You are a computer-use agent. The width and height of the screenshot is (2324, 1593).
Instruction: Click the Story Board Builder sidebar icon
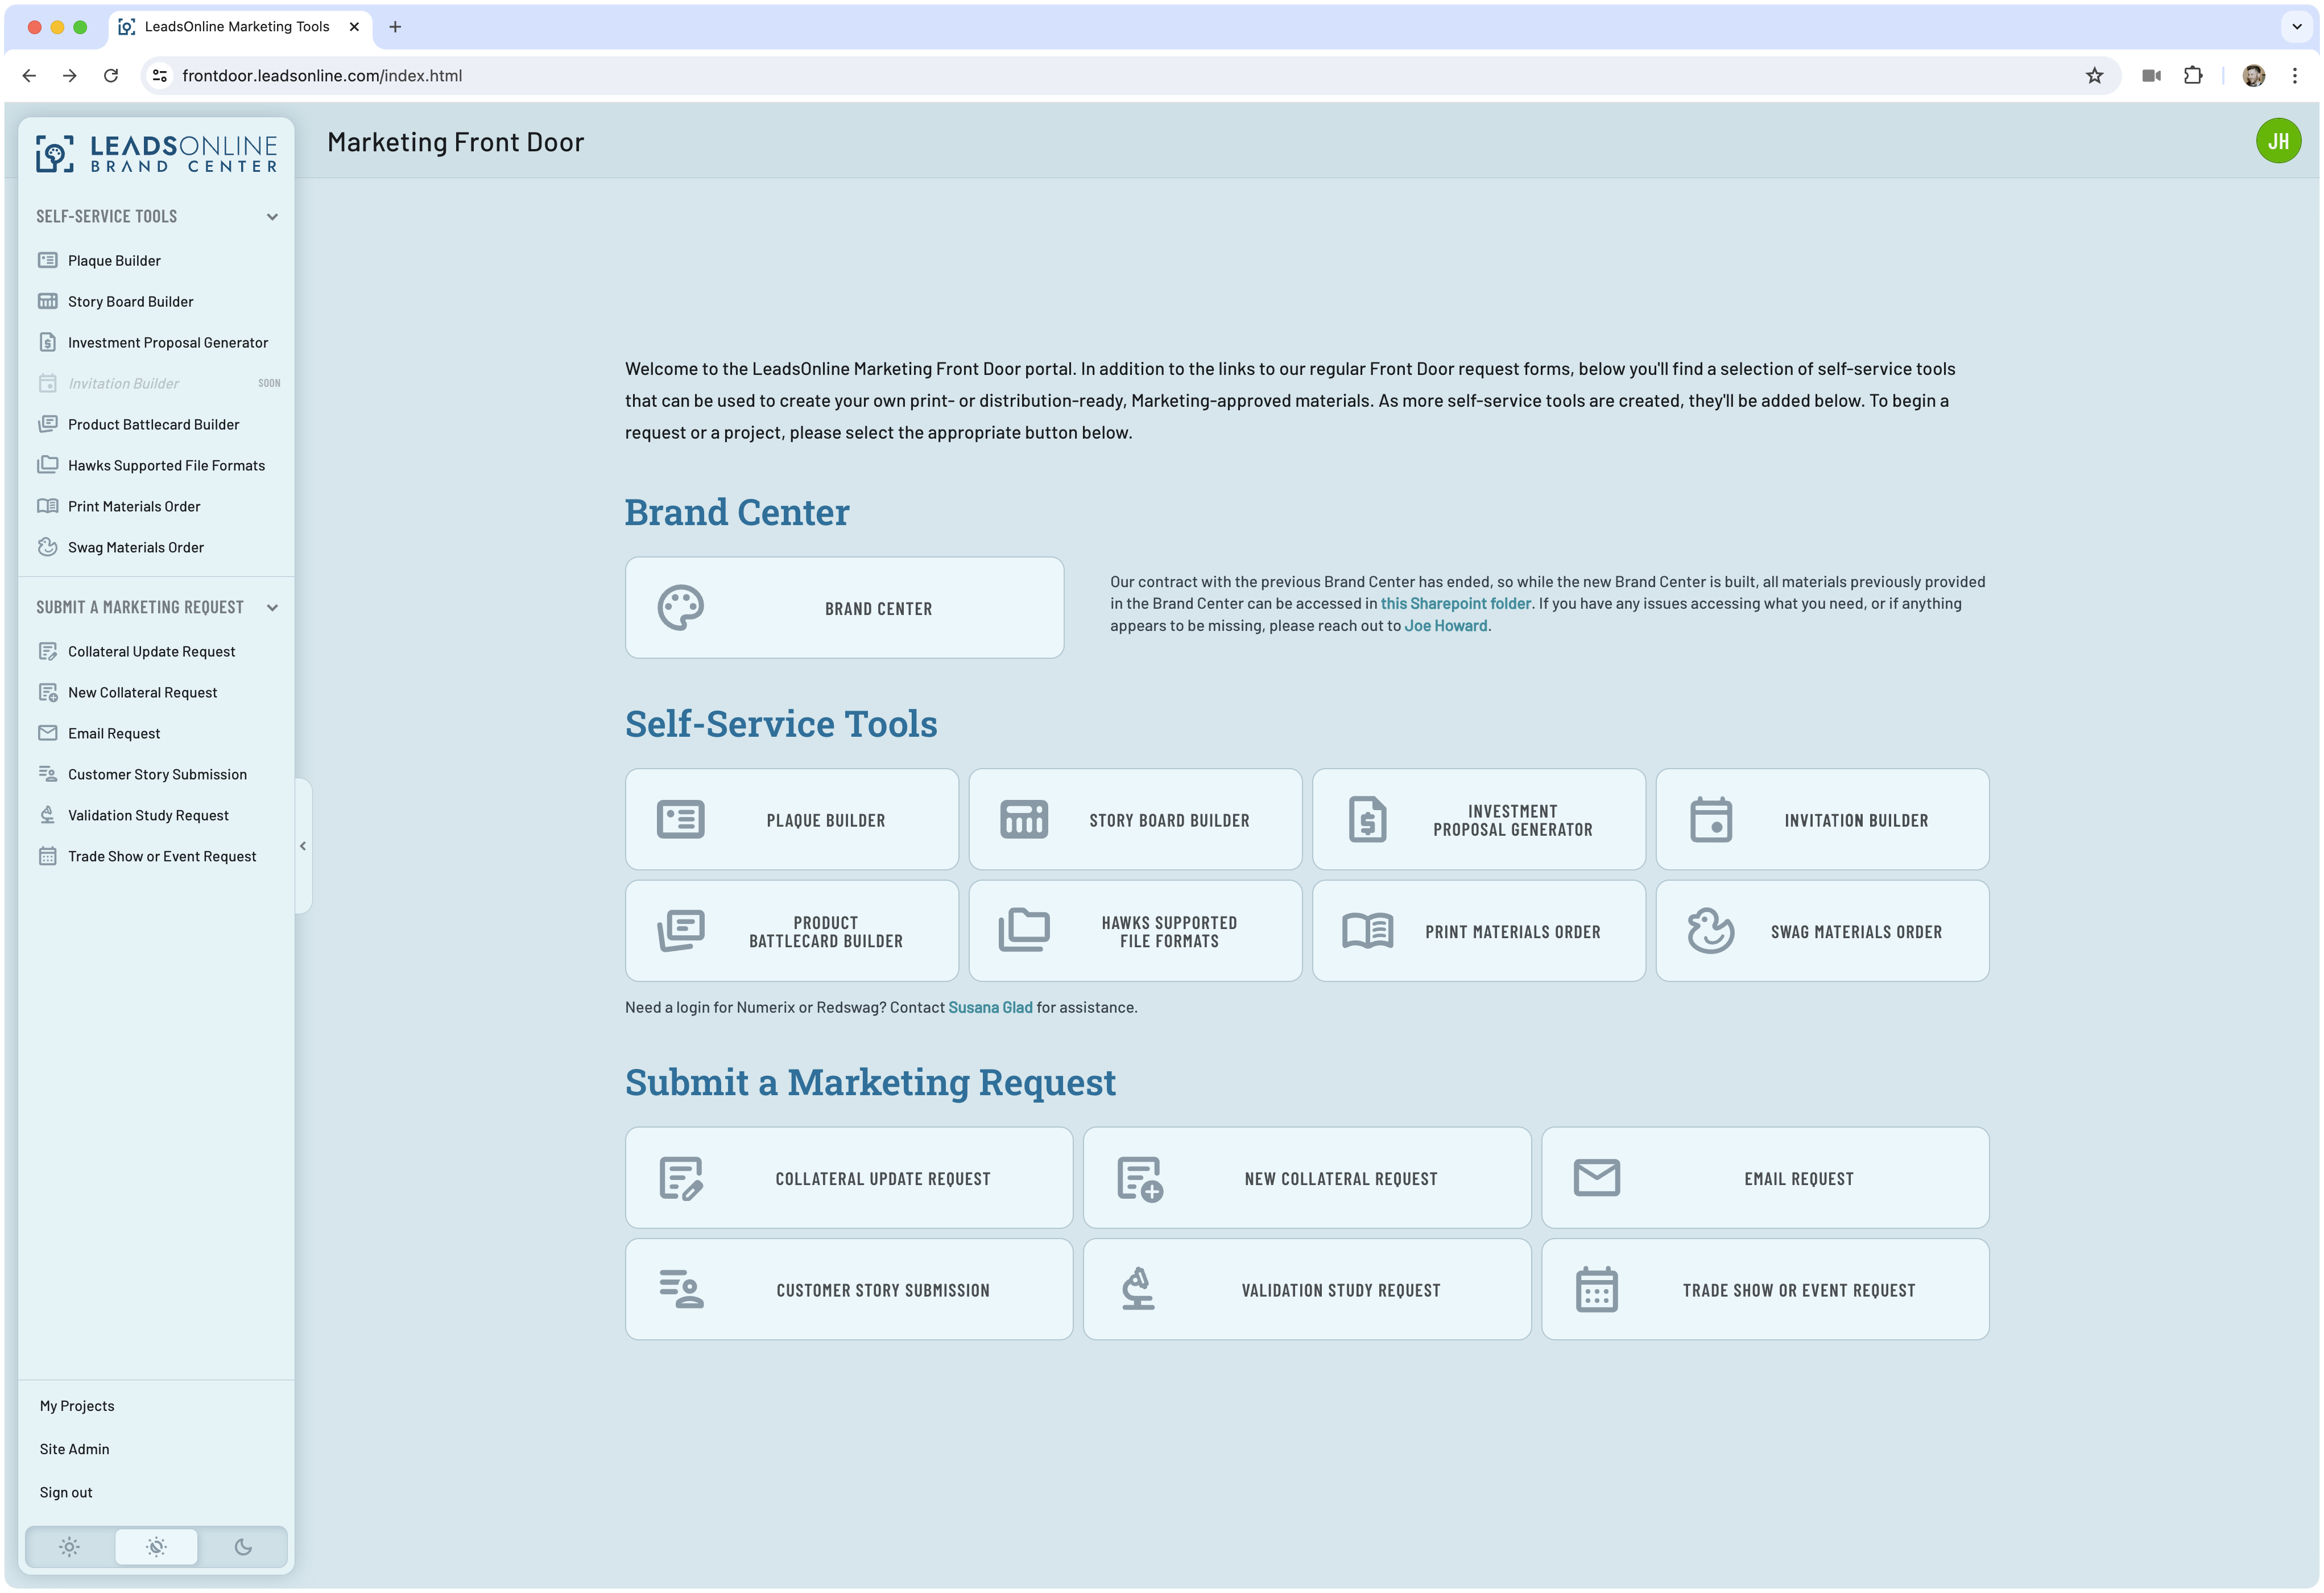(47, 301)
